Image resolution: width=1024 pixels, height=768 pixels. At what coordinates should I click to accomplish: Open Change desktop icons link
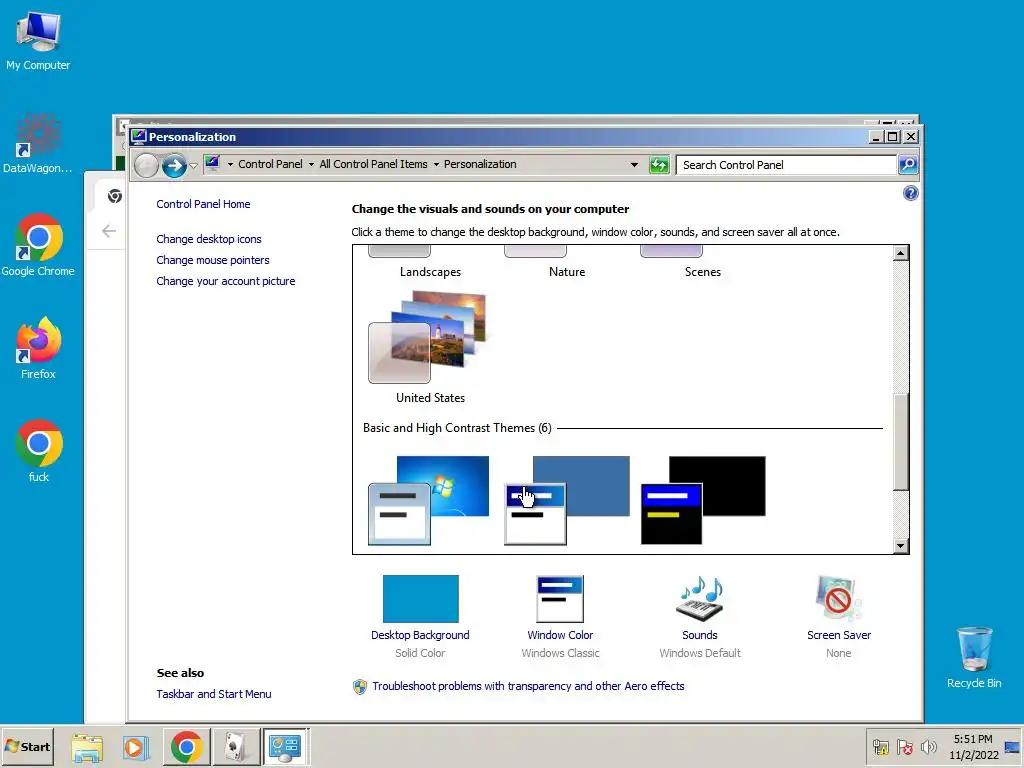[208, 239]
